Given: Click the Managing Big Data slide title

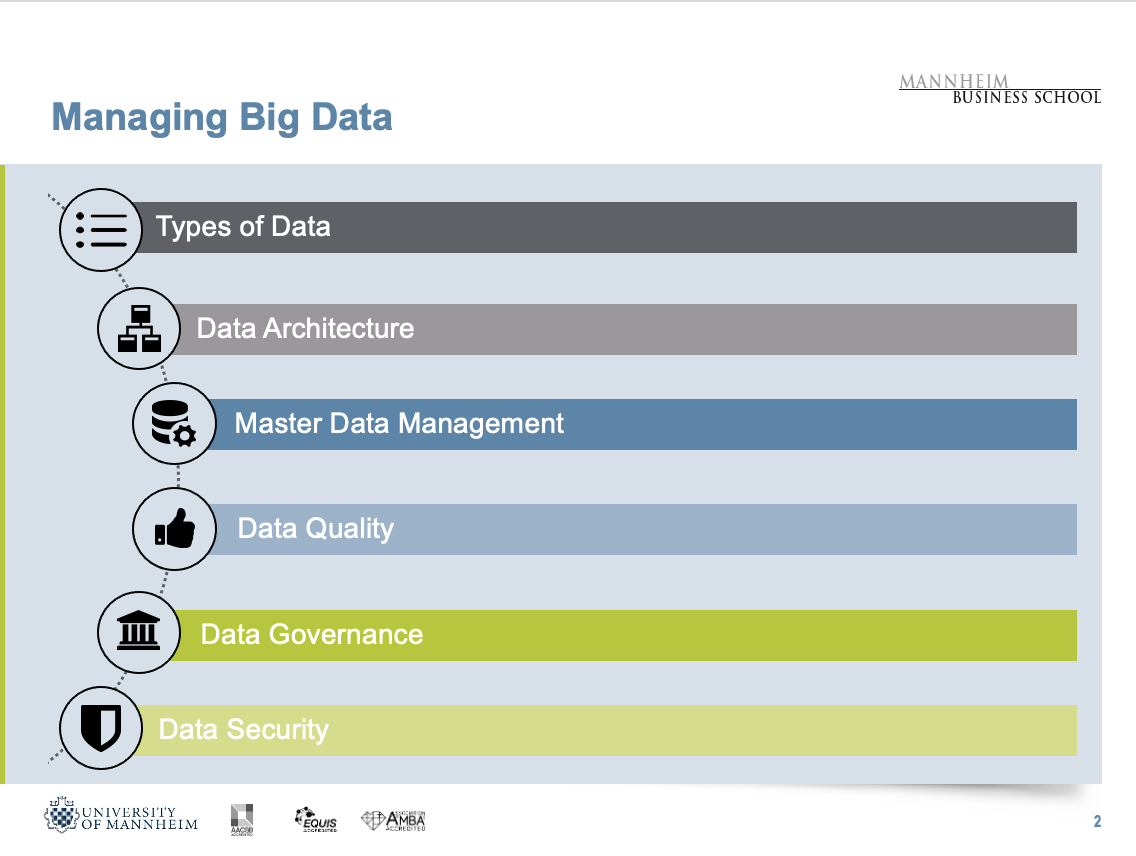Looking at the screenshot, I should (222, 118).
